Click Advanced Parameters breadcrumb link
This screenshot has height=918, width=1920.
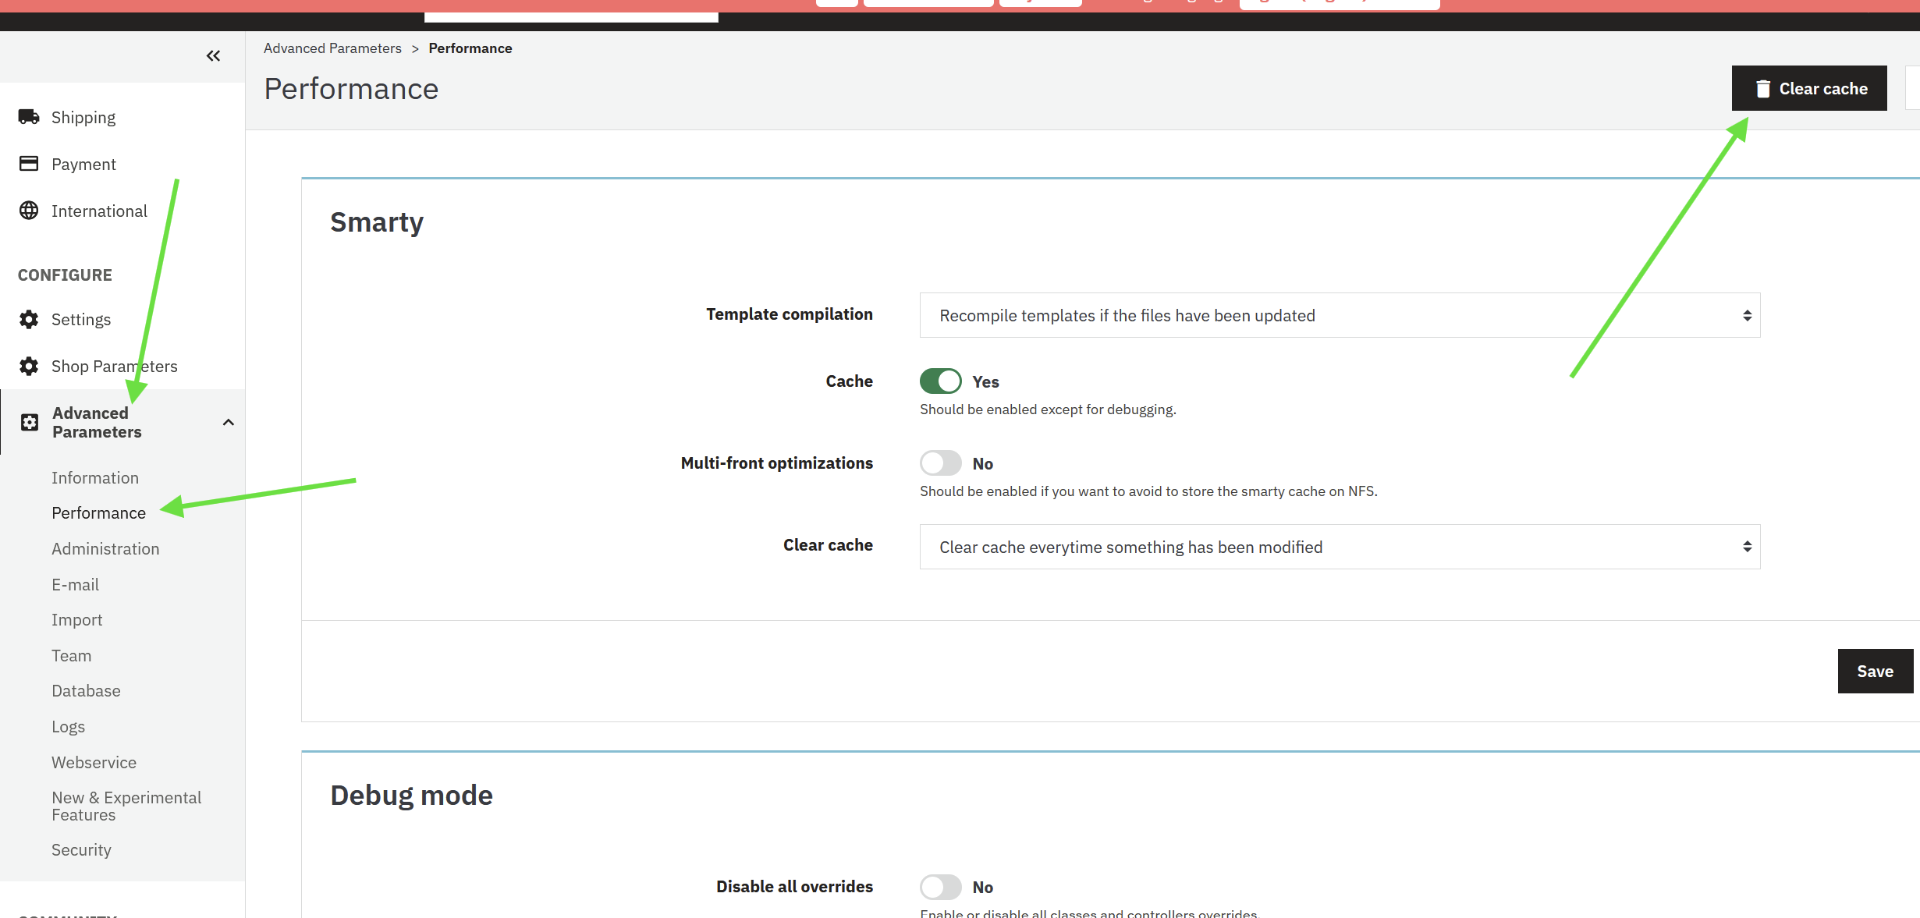click(332, 48)
